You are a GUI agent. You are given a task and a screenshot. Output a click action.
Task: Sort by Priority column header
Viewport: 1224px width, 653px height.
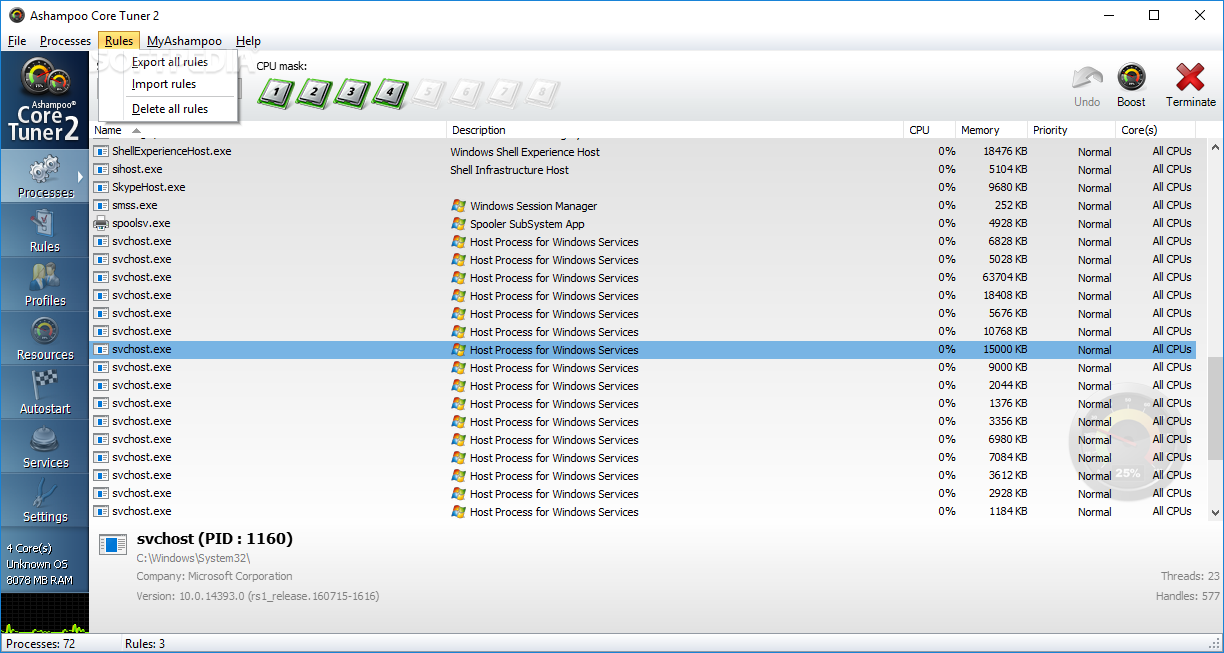coord(1072,130)
